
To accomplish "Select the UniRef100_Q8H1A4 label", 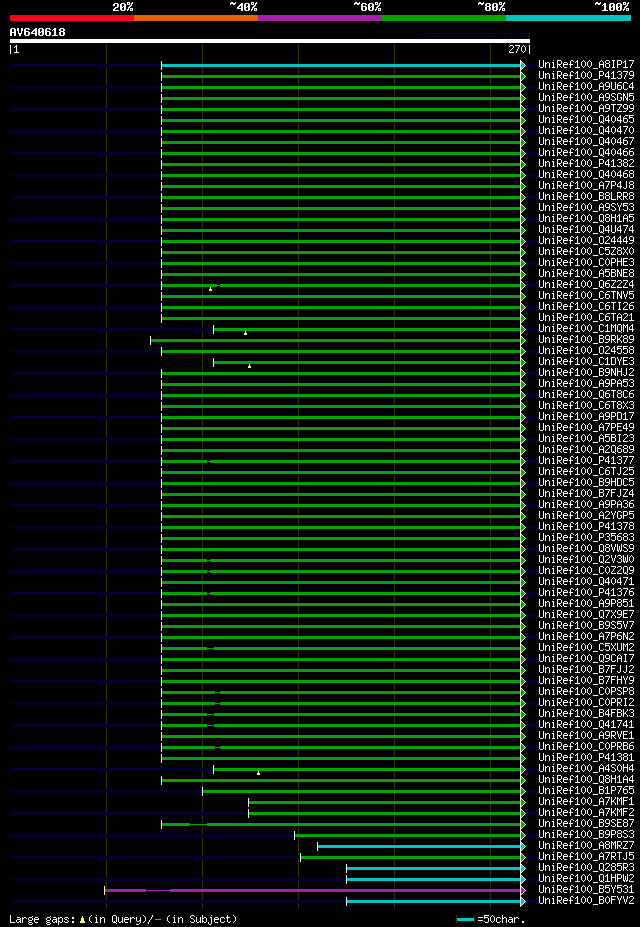I will (586, 781).
